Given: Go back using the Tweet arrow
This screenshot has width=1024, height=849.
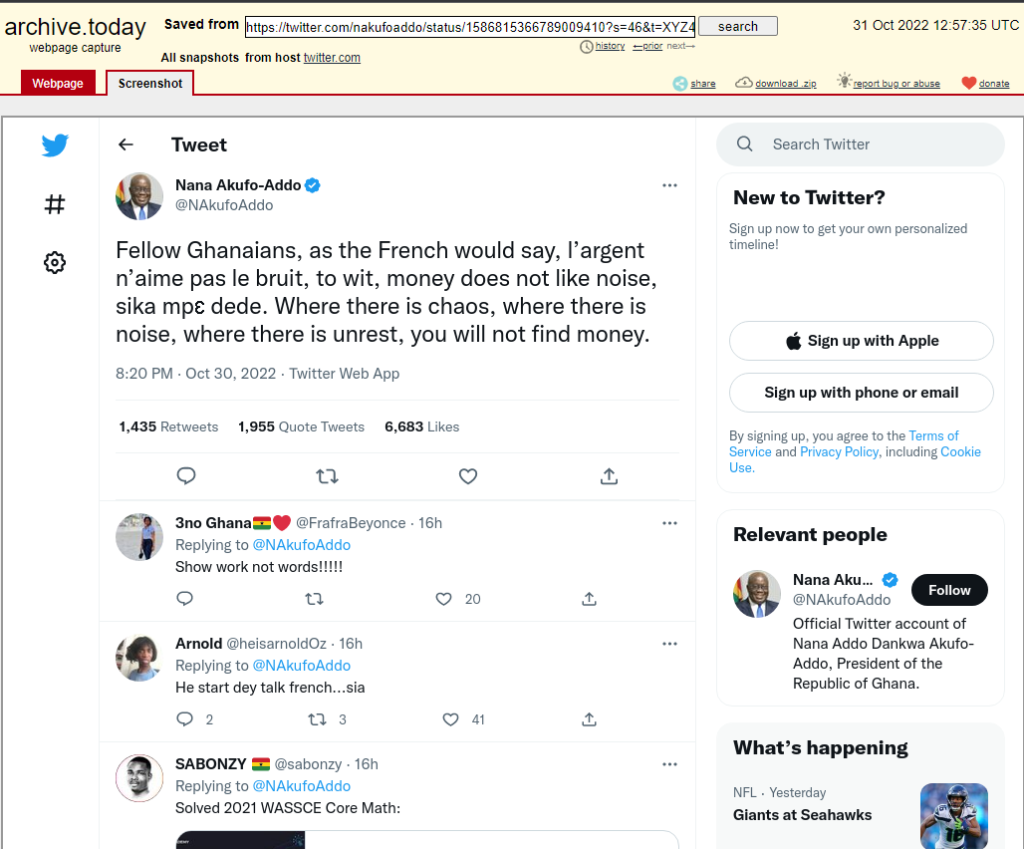Looking at the screenshot, I should point(126,145).
